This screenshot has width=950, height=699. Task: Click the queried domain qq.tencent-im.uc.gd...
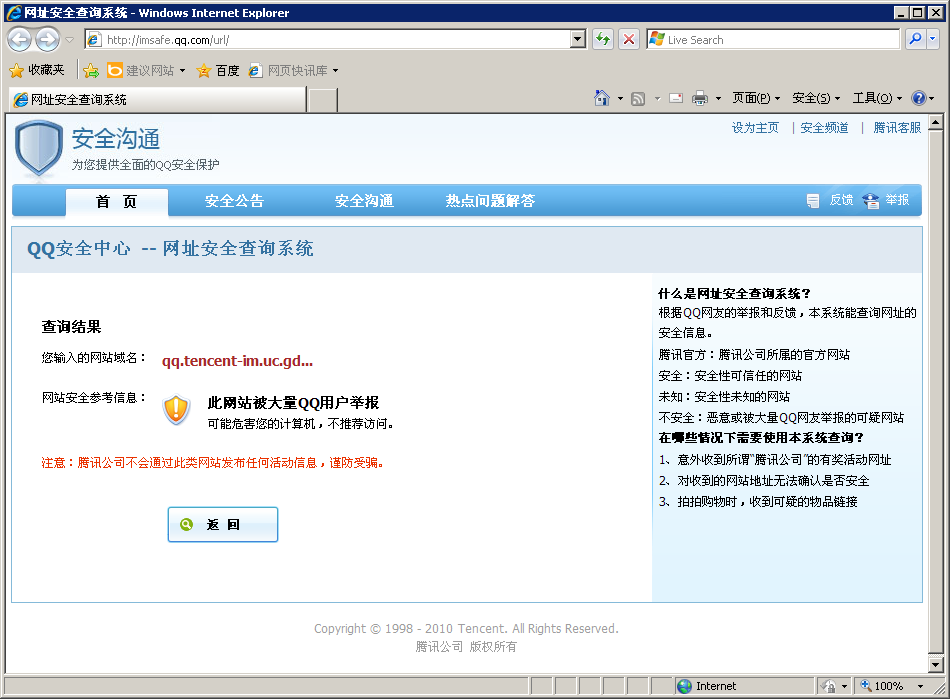click(x=238, y=361)
